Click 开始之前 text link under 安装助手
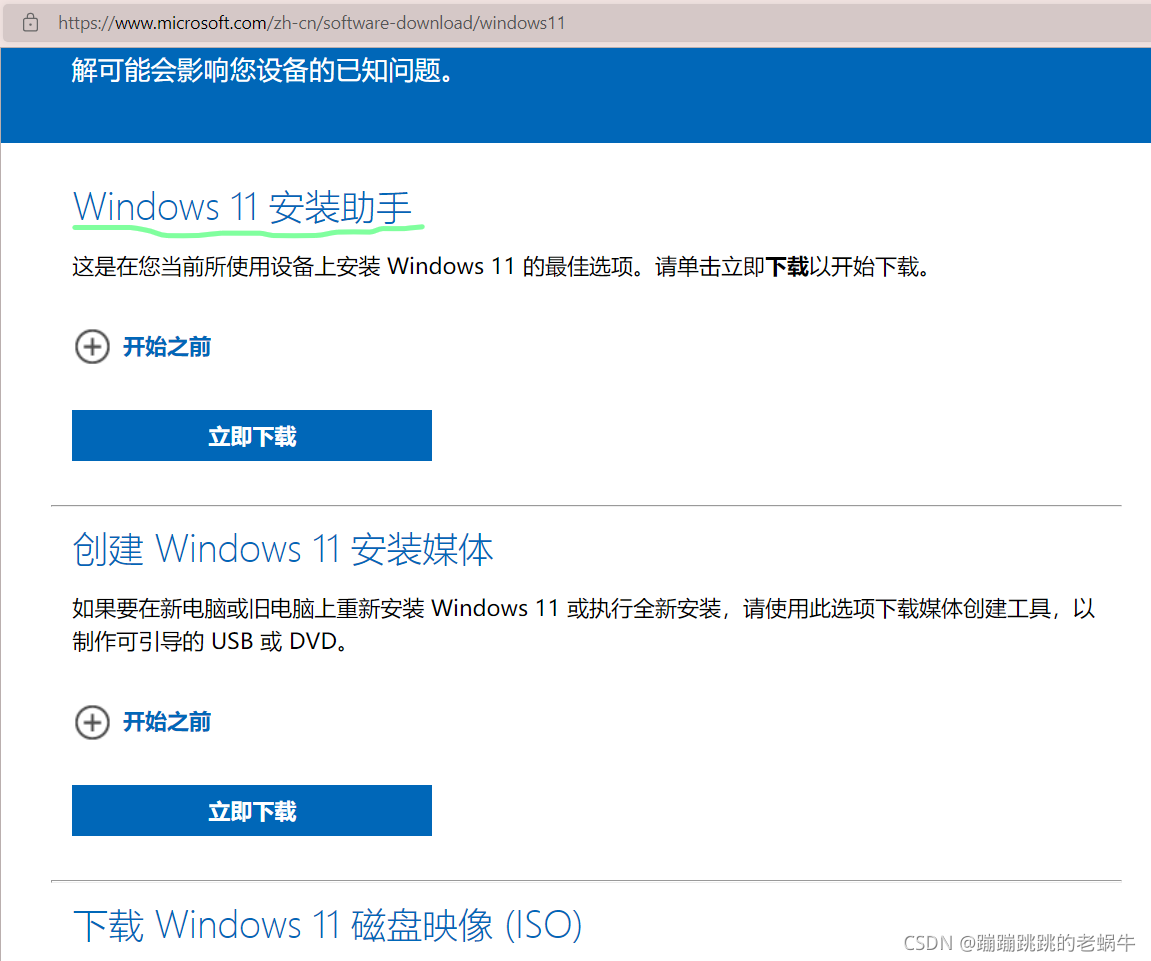 (167, 347)
